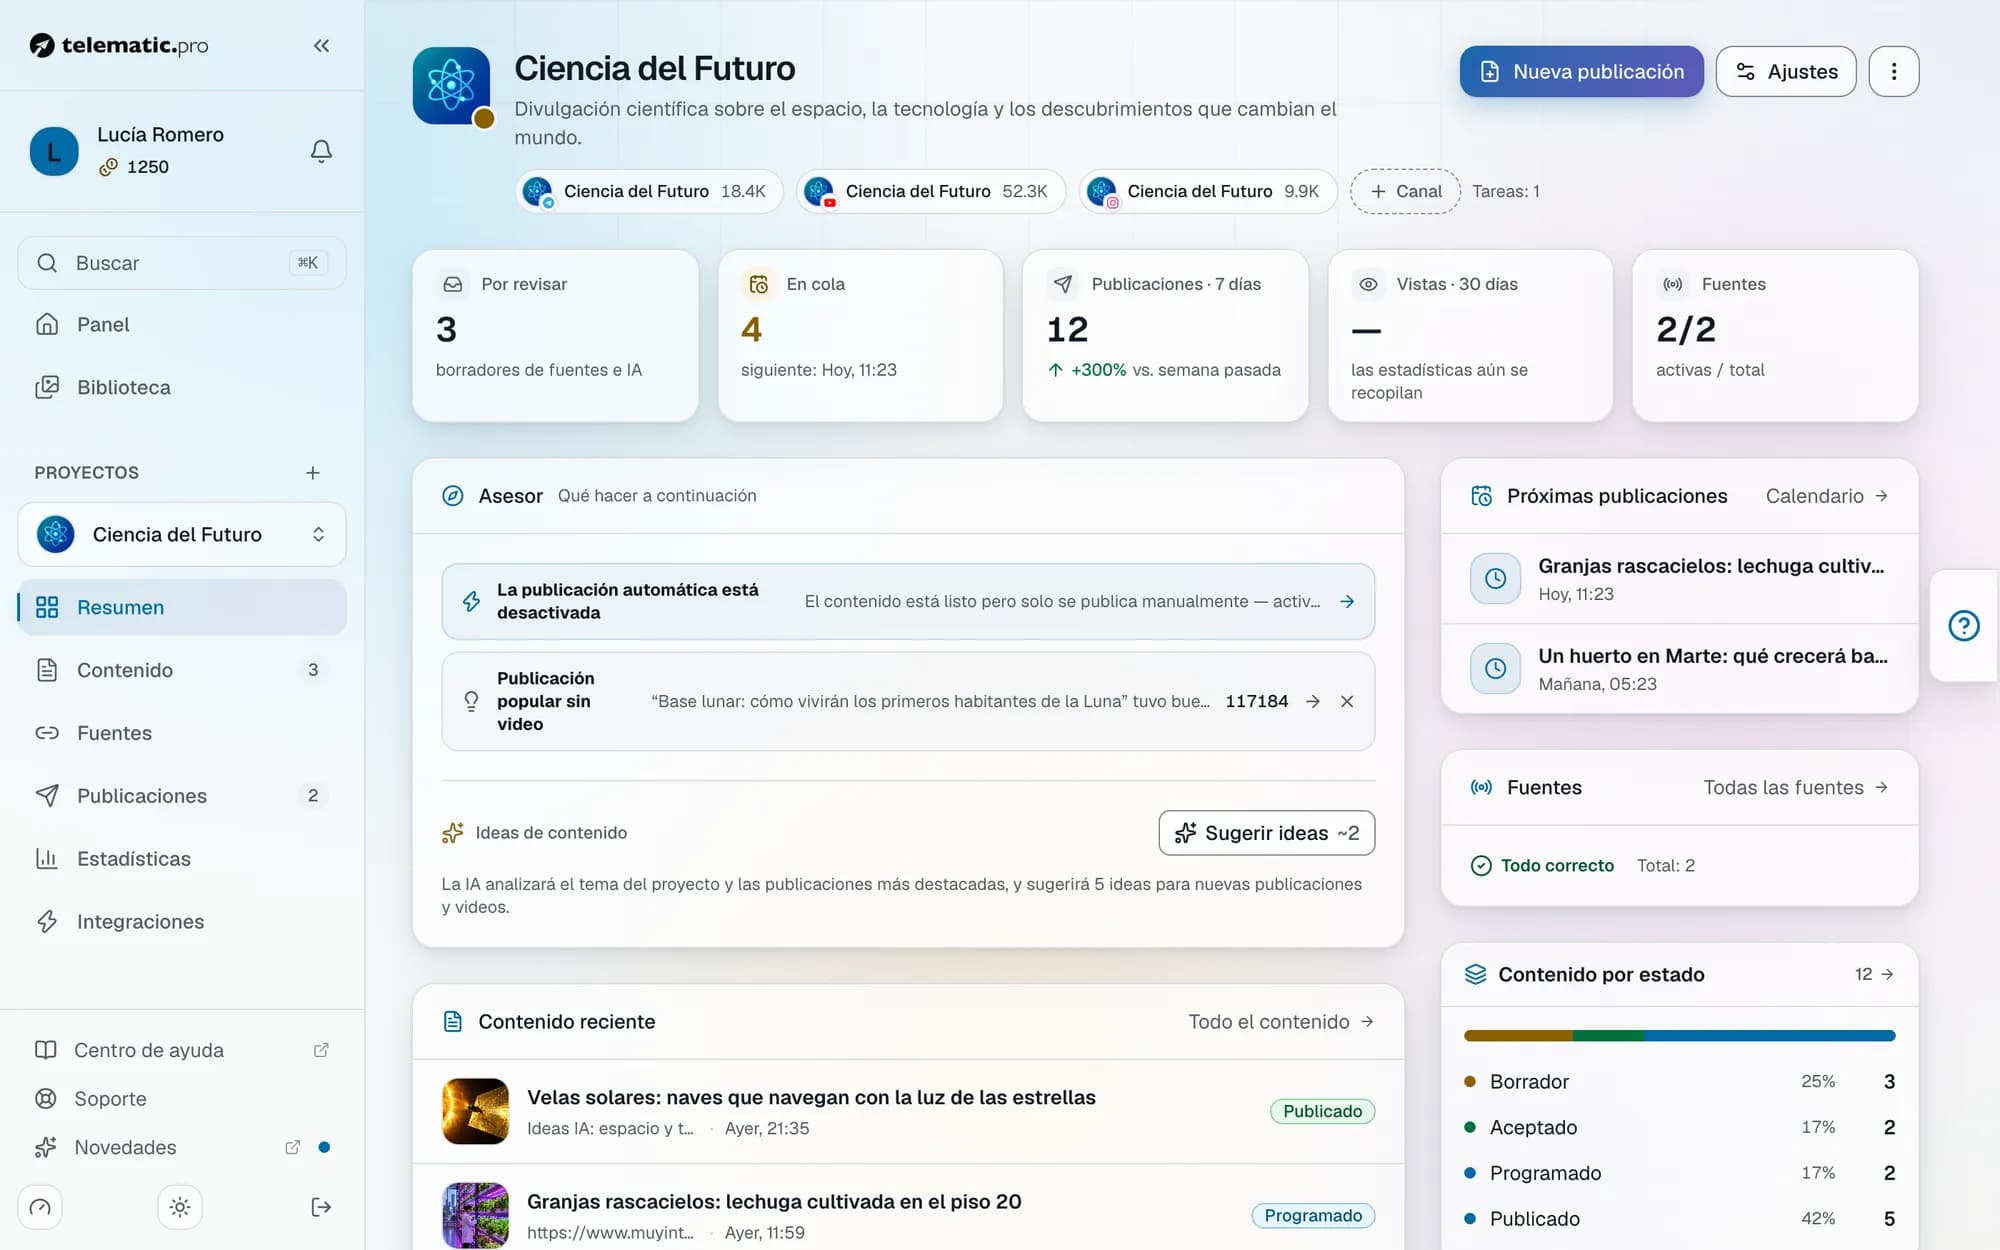Go to Publicaciones in sidebar
Image resolution: width=2000 pixels, height=1250 pixels.
tap(182, 796)
